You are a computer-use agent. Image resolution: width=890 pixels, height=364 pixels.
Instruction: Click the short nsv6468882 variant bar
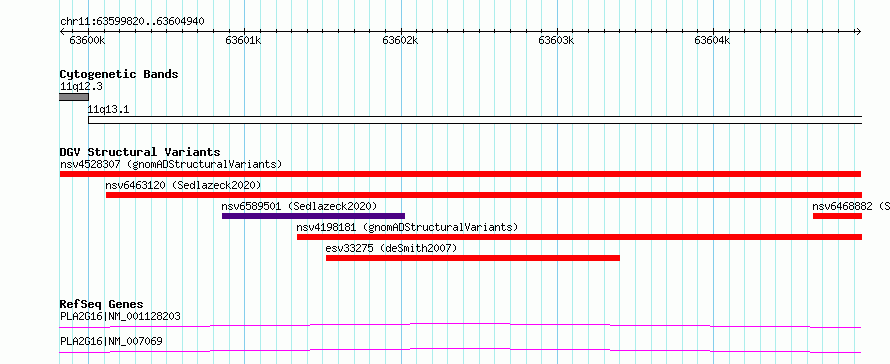[x=837, y=216]
